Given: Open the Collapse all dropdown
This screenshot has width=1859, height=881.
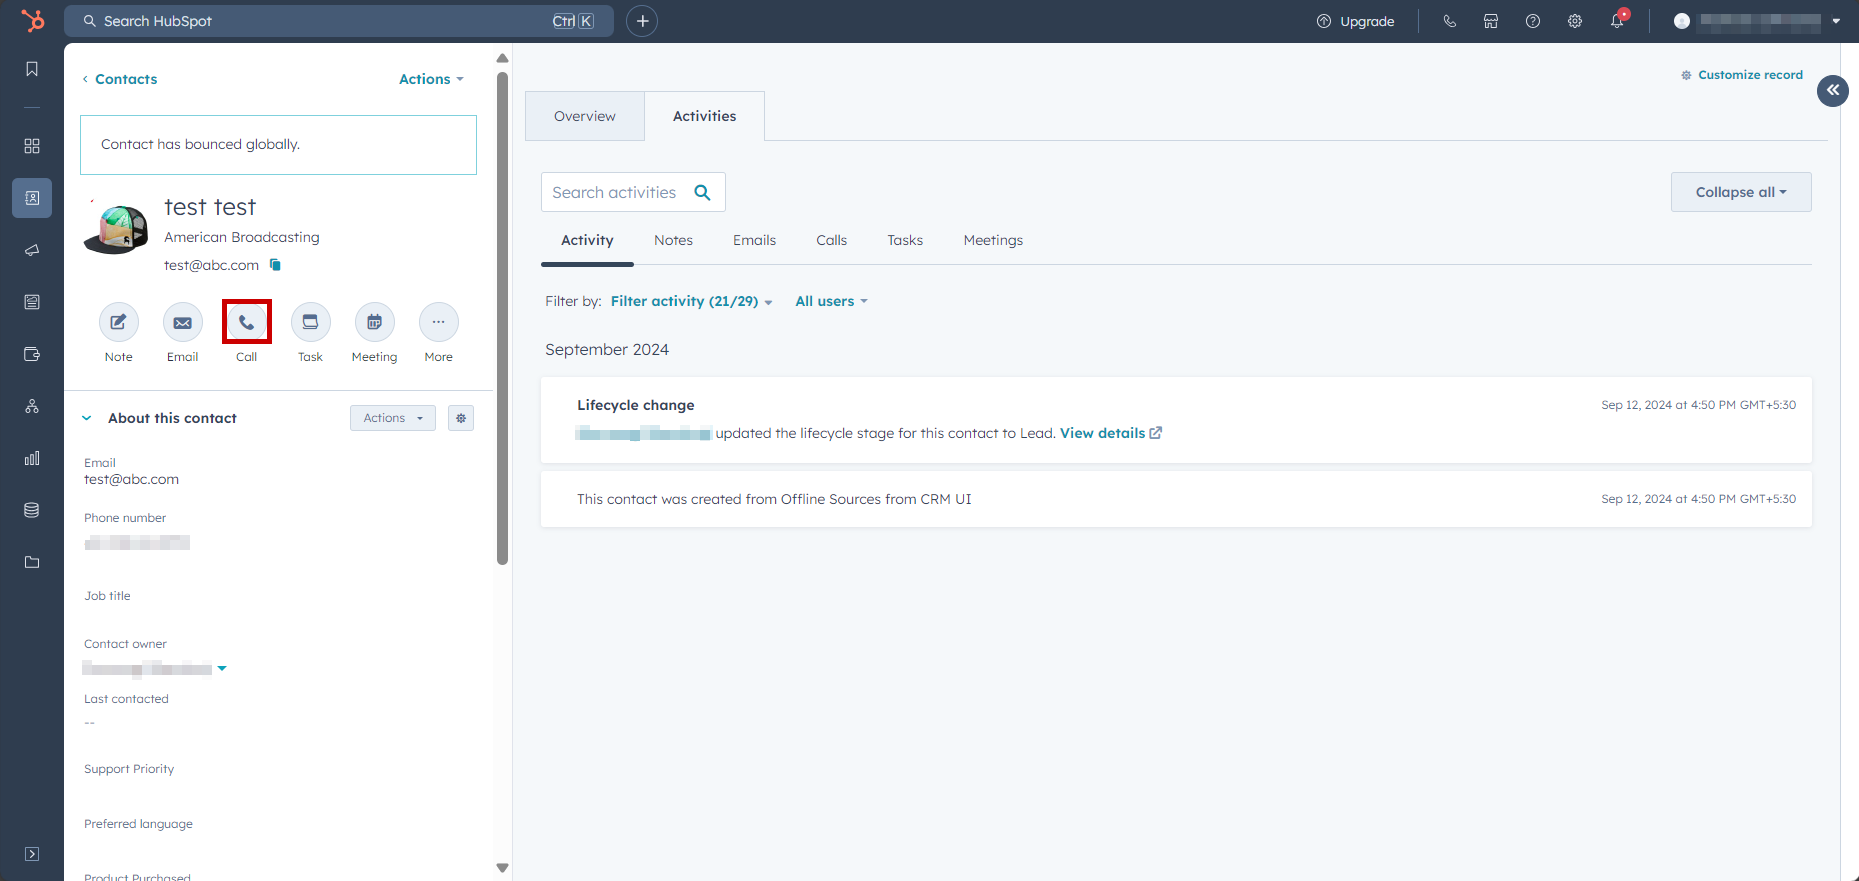Looking at the screenshot, I should [x=1741, y=192].
